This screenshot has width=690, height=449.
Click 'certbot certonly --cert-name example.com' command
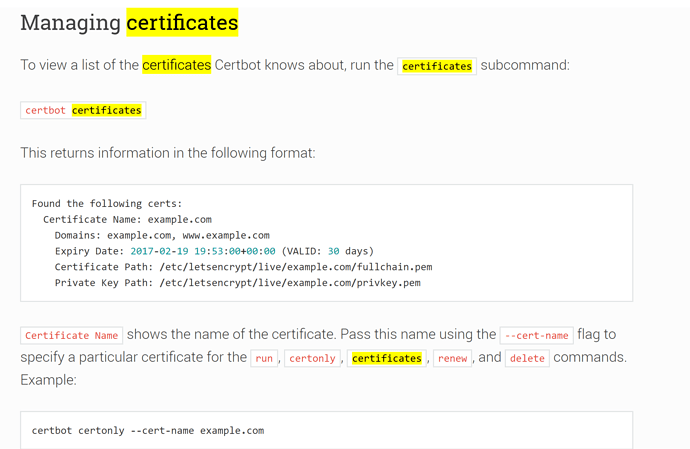tap(148, 431)
